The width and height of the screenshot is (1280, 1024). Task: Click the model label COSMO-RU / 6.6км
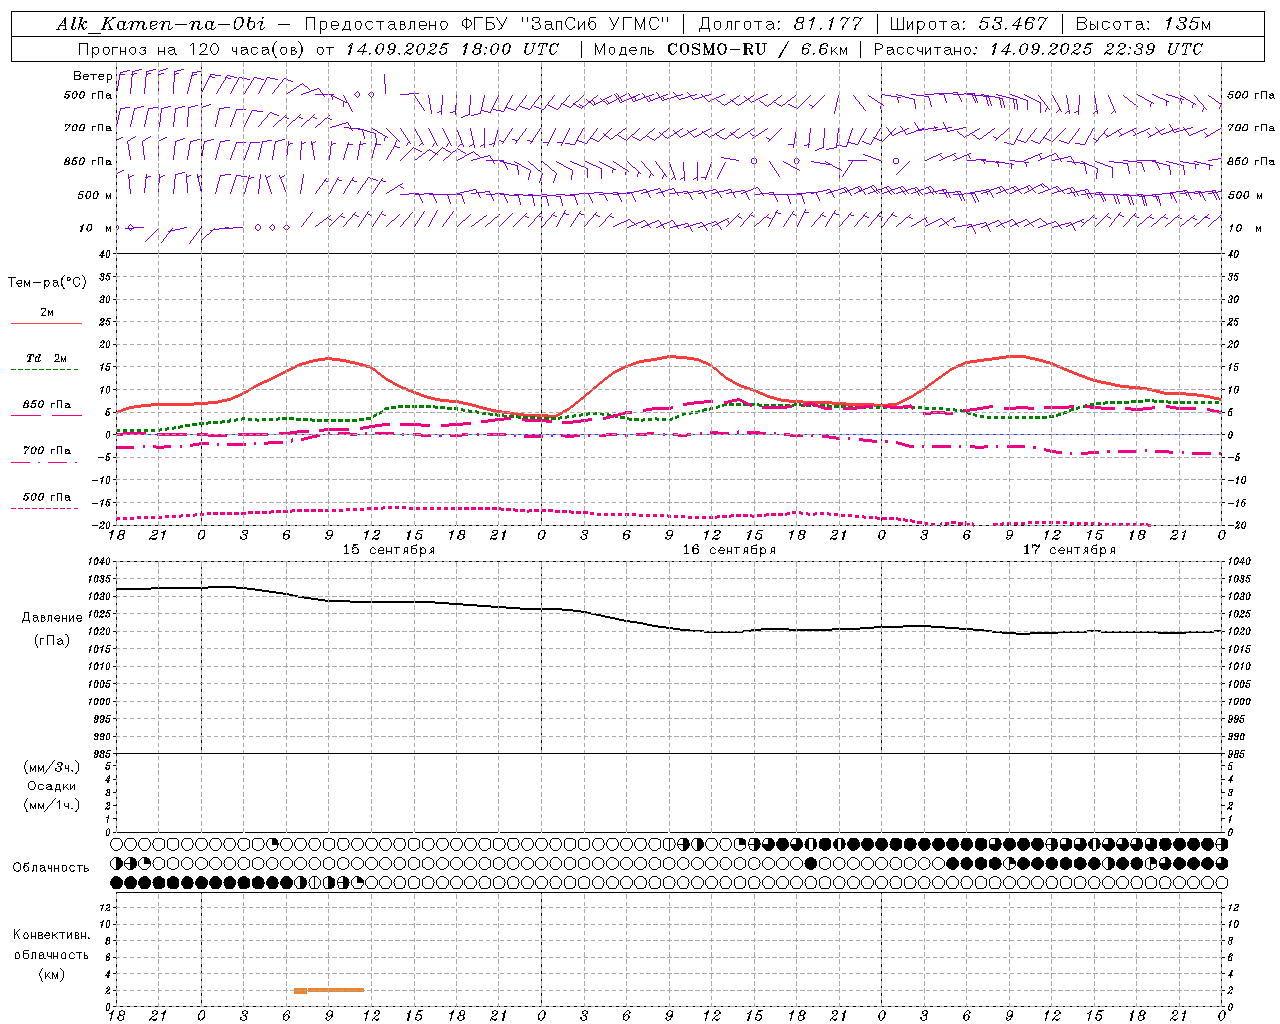(757, 49)
